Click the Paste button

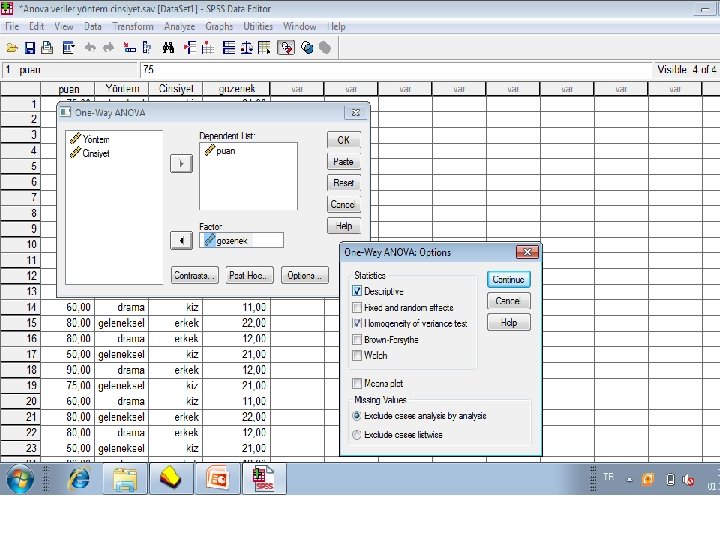pos(343,162)
